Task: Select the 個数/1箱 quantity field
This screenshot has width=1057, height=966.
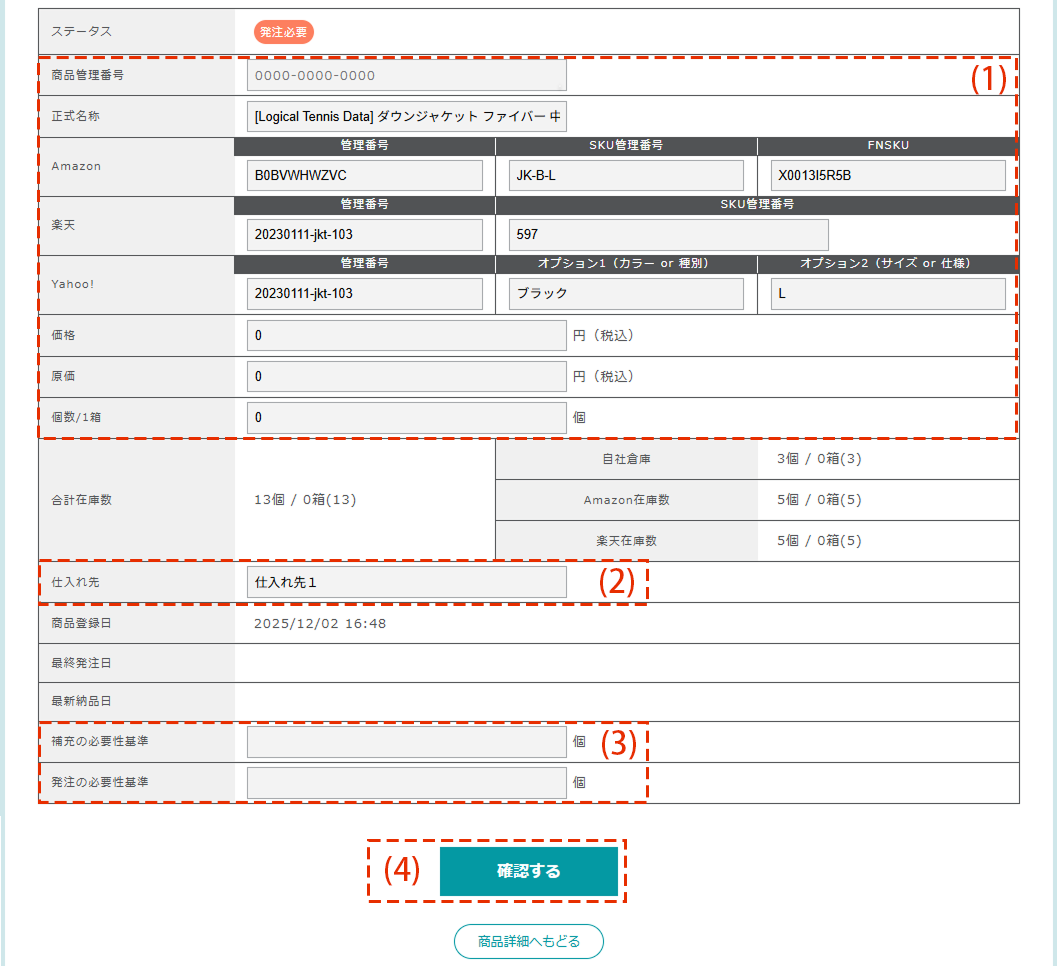Action: pyautogui.click(x=406, y=418)
